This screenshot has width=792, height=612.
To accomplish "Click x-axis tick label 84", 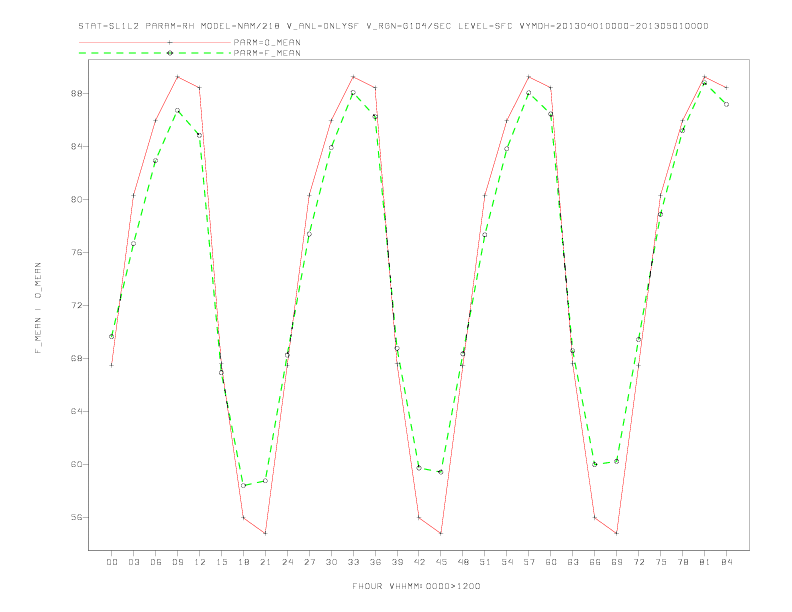I will coord(726,562).
